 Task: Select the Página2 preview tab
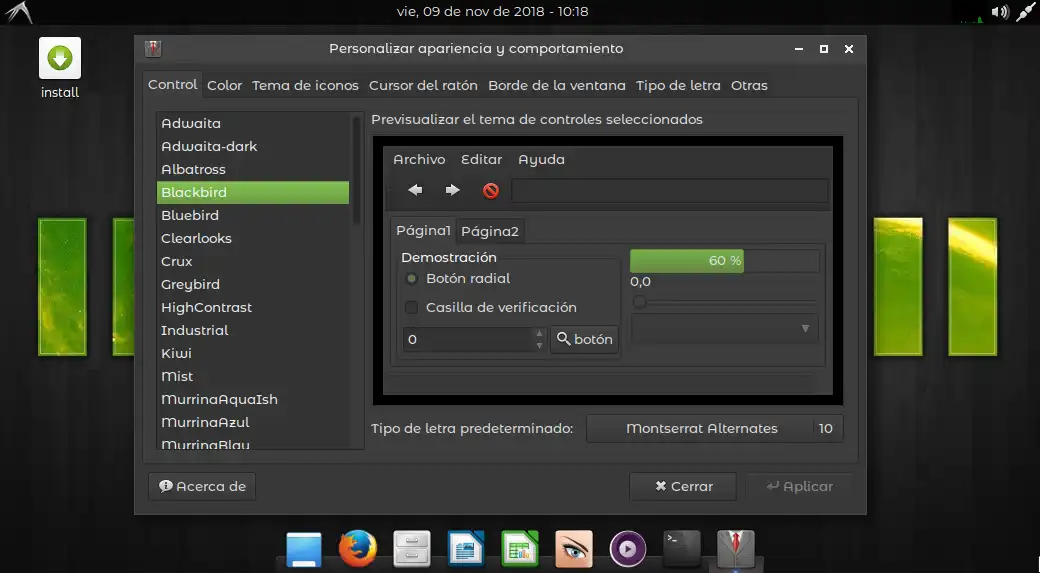(490, 231)
